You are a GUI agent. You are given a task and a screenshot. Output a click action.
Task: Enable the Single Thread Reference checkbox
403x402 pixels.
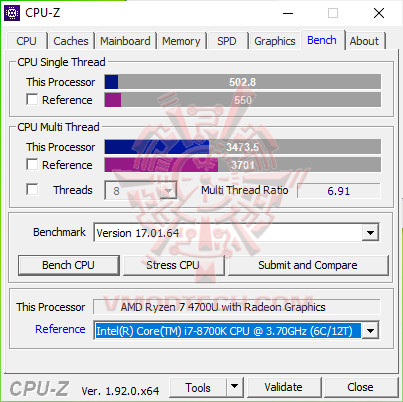pos(32,99)
